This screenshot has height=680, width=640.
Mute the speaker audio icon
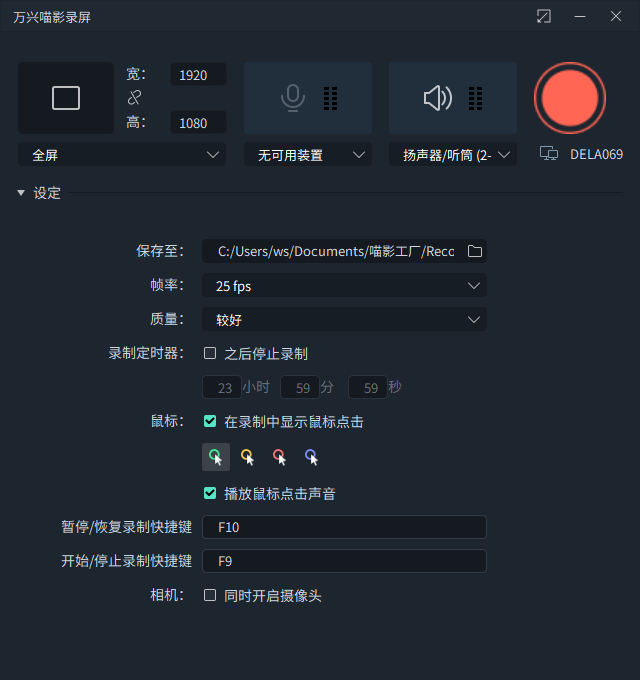[438, 98]
